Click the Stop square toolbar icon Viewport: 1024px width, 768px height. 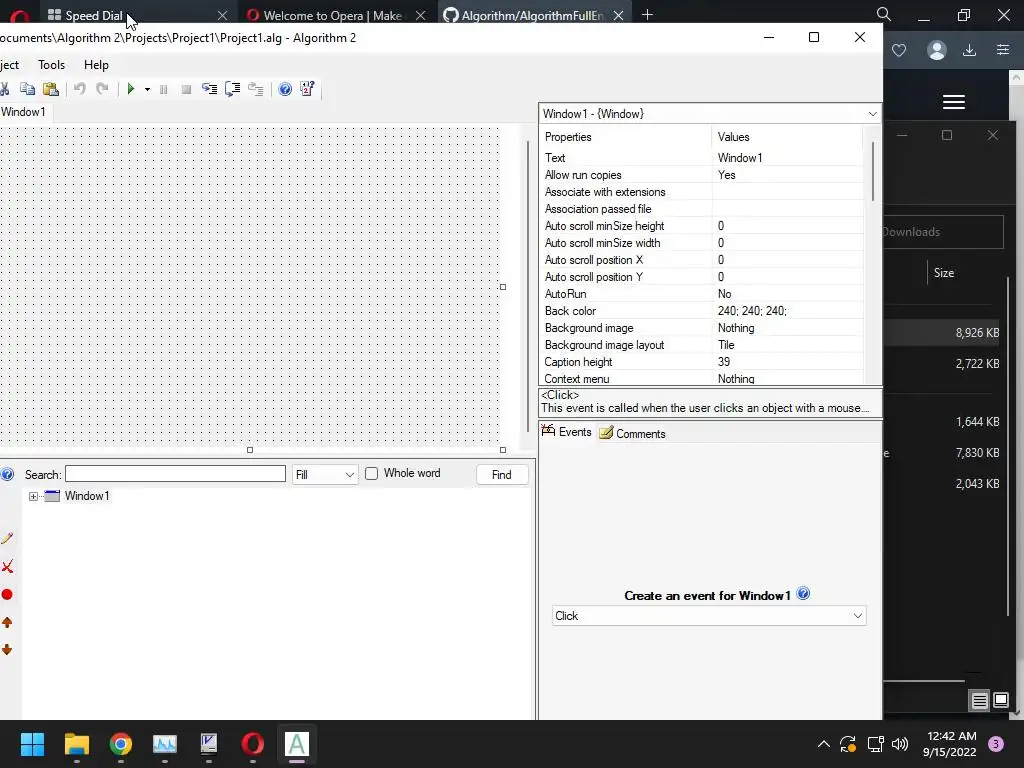[186, 89]
